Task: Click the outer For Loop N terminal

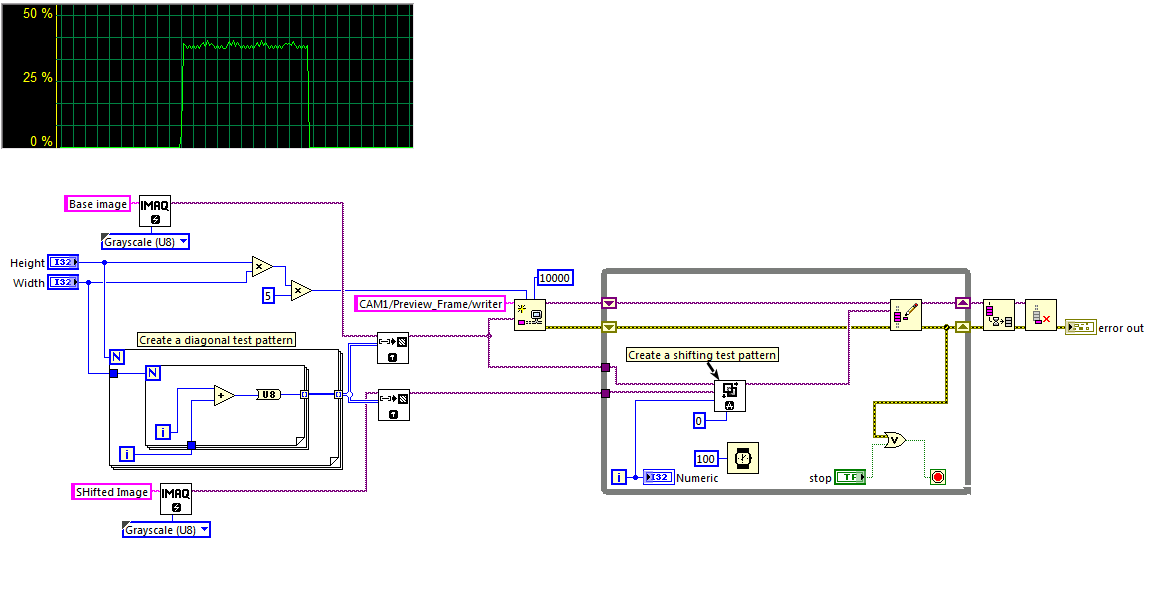Action: pyautogui.click(x=117, y=357)
